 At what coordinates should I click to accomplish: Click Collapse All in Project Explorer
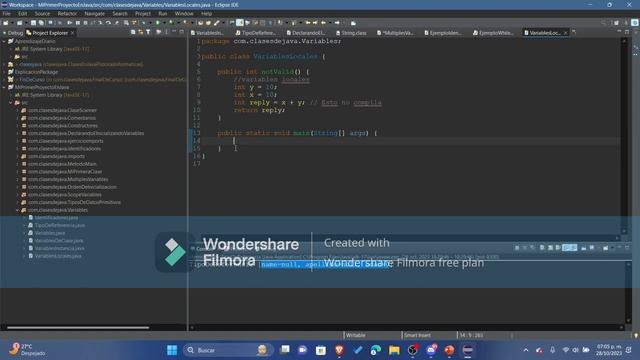(x=133, y=32)
